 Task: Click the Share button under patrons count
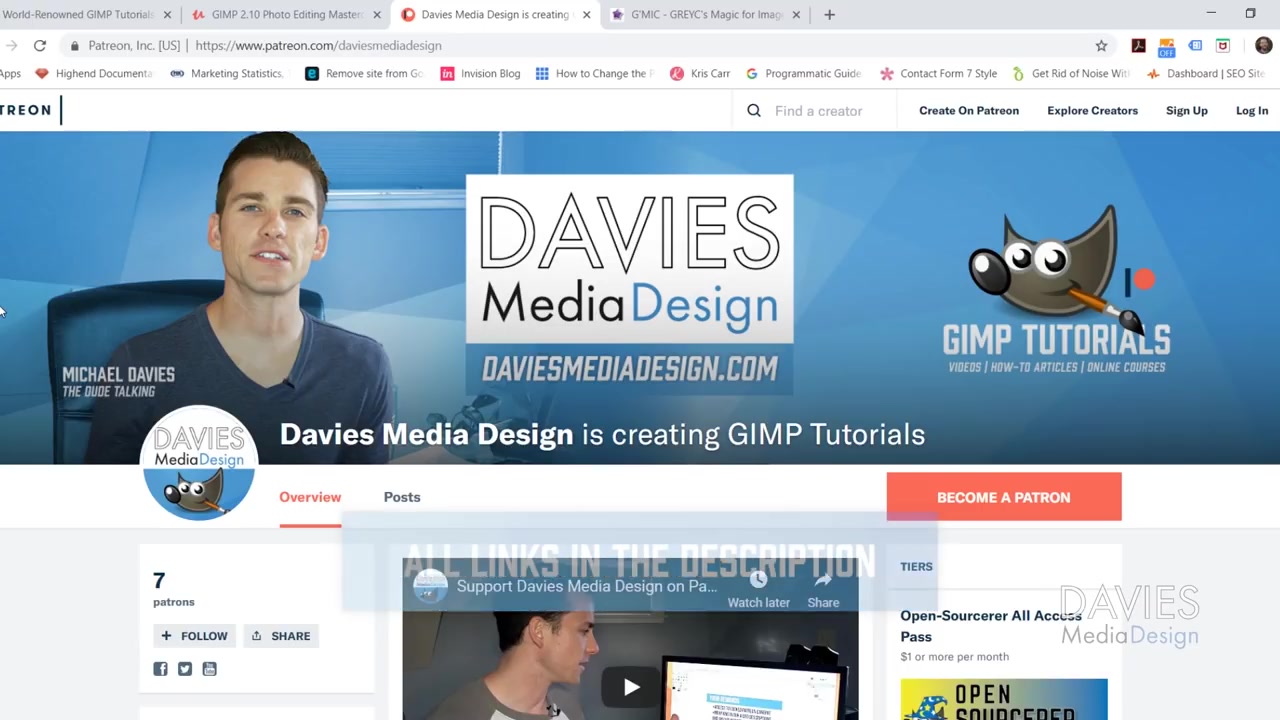coord(281,636)
